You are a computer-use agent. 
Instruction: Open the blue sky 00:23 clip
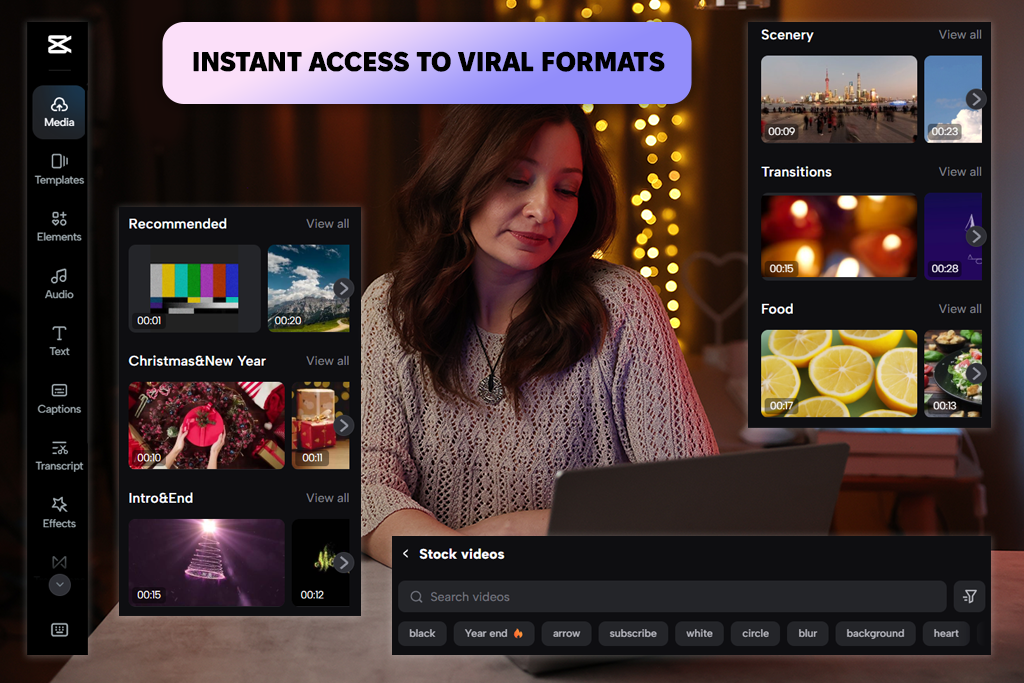coord(953,99)
